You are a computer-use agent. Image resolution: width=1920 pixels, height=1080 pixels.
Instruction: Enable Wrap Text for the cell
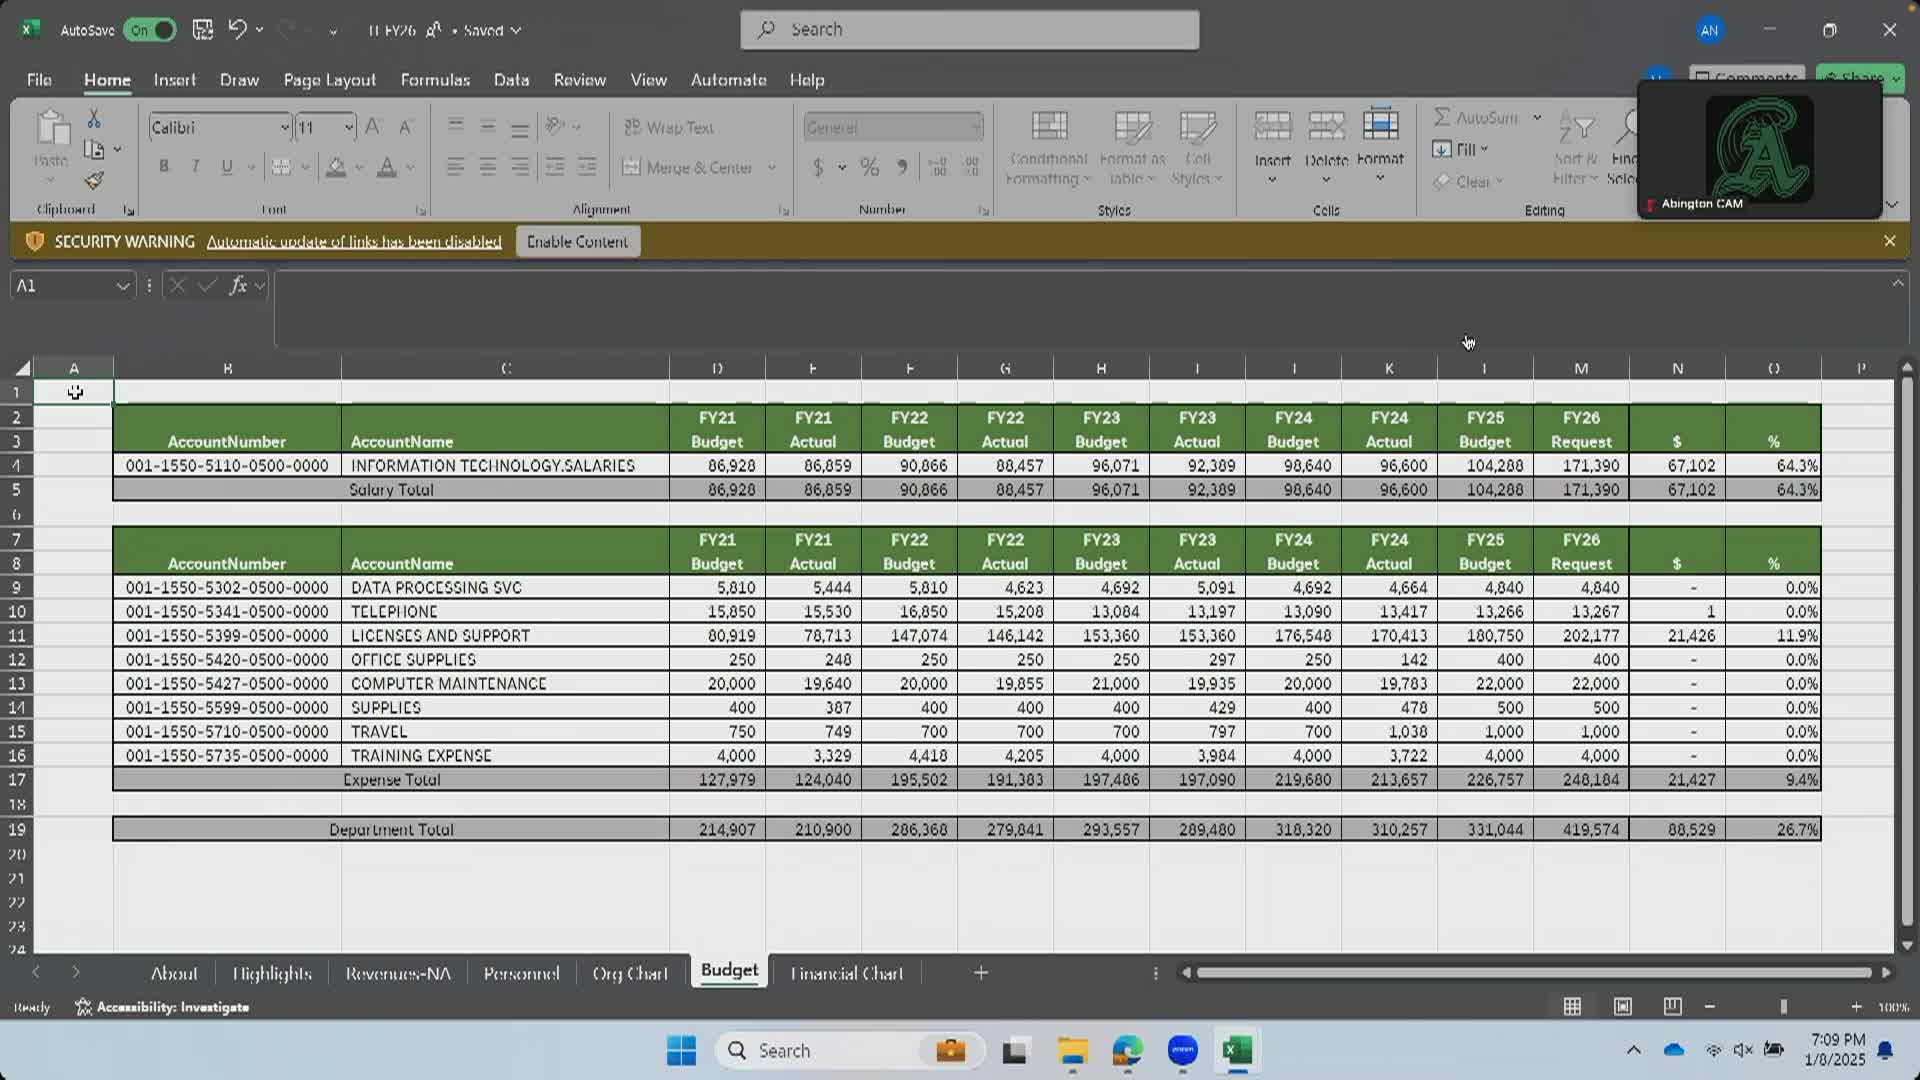pos(669,127)
